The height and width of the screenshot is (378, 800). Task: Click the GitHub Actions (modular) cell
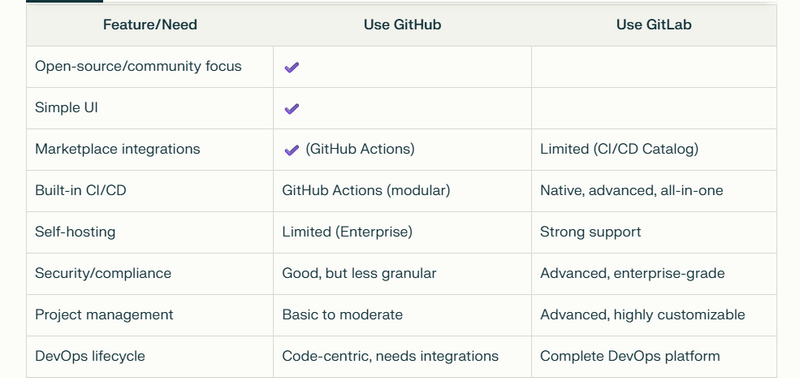pyautogui.click(x=403, y=191)
